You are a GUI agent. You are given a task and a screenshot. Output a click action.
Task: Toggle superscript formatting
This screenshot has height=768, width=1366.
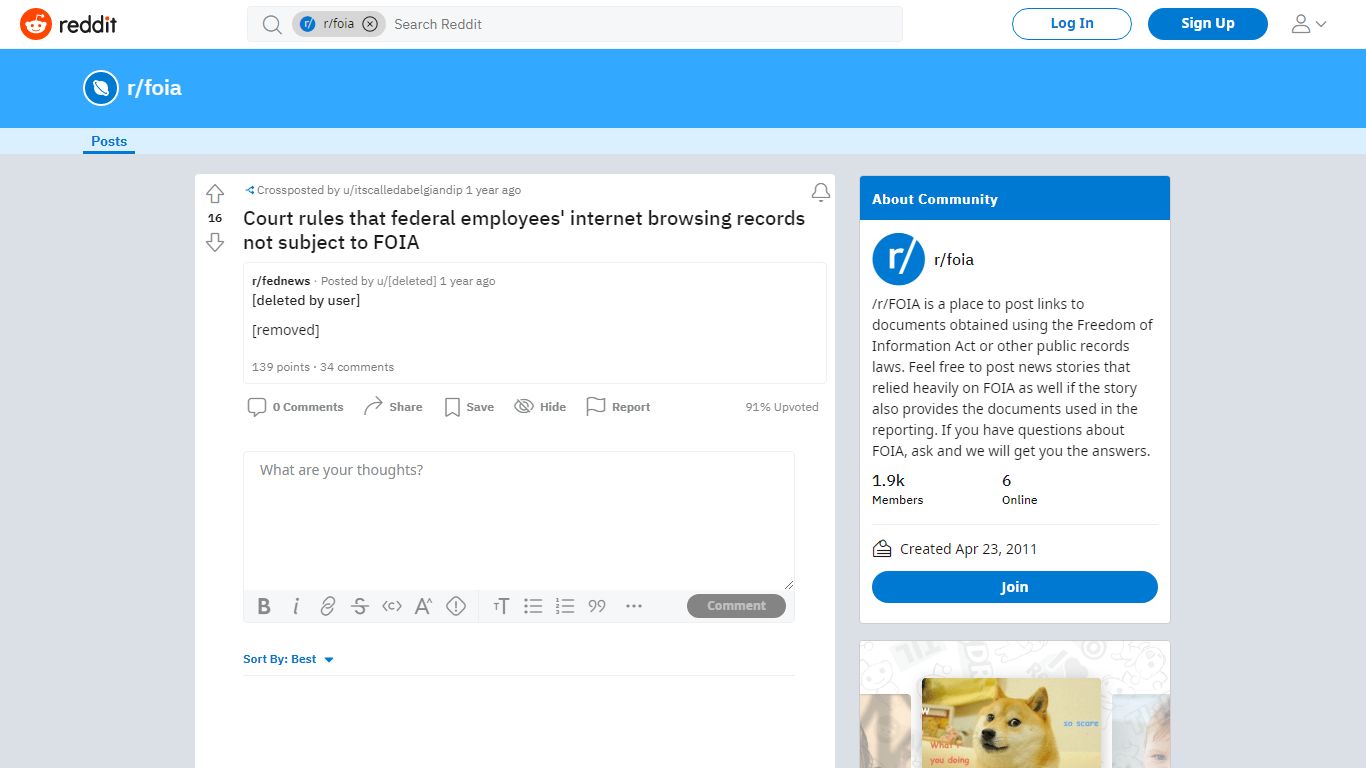coord(424,606)
